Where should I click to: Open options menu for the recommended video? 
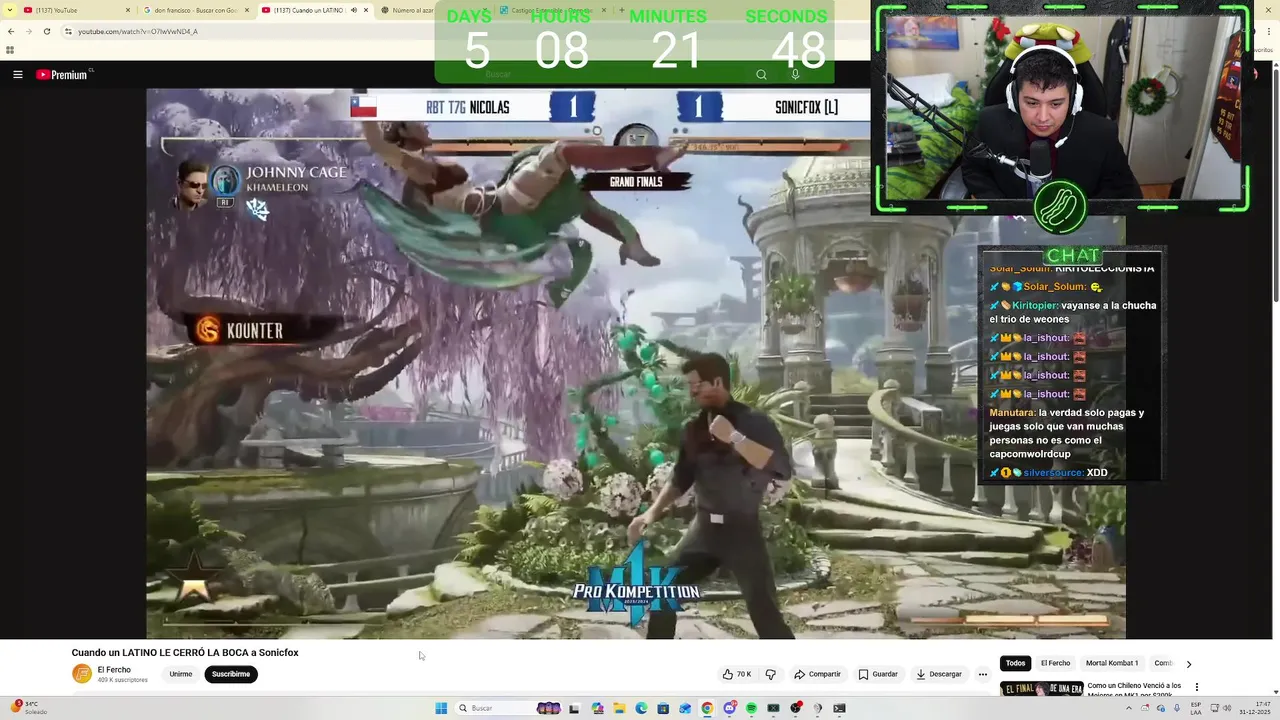[x=1197, y=687]
